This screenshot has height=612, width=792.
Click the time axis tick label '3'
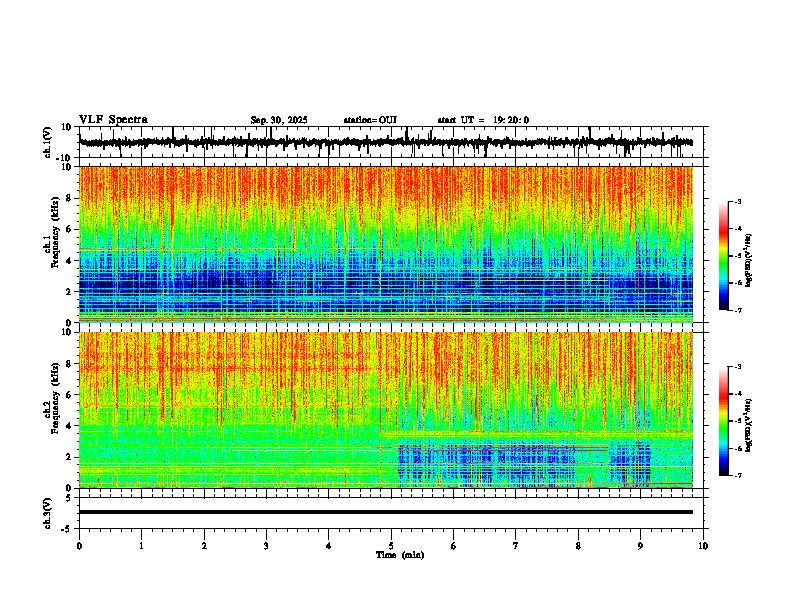coord(266,546)
